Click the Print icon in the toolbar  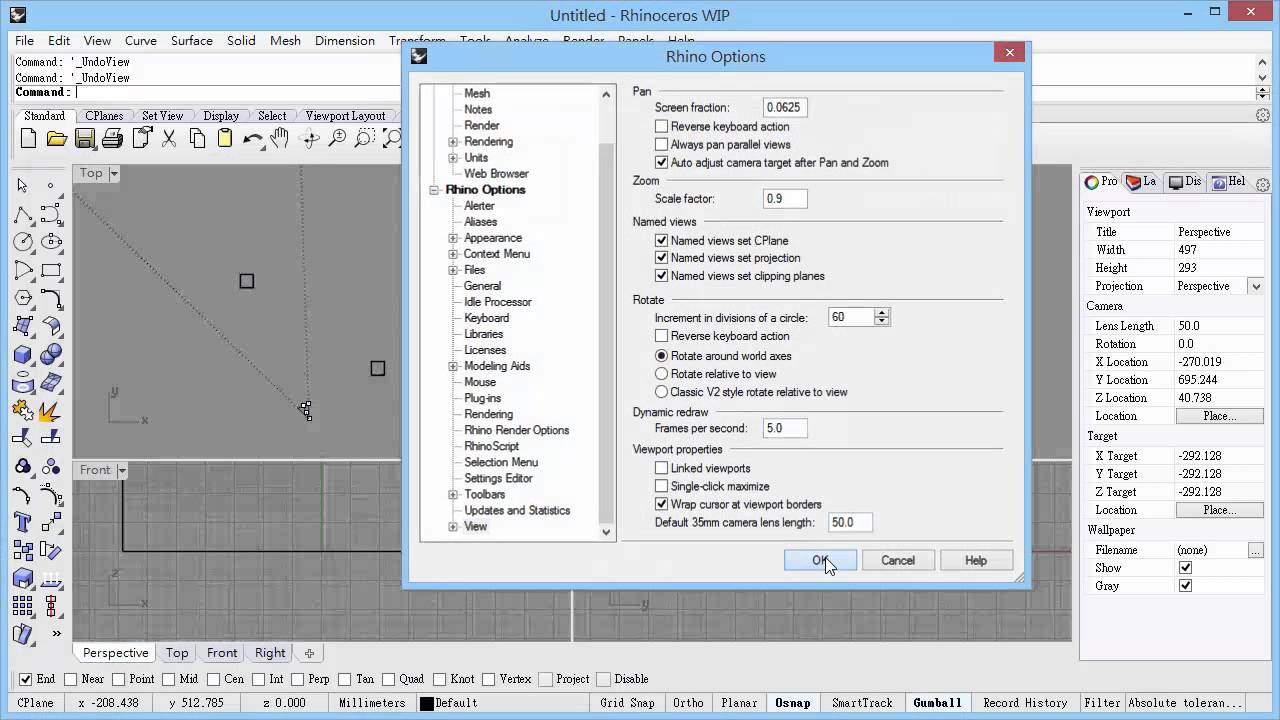coord(112,139)
